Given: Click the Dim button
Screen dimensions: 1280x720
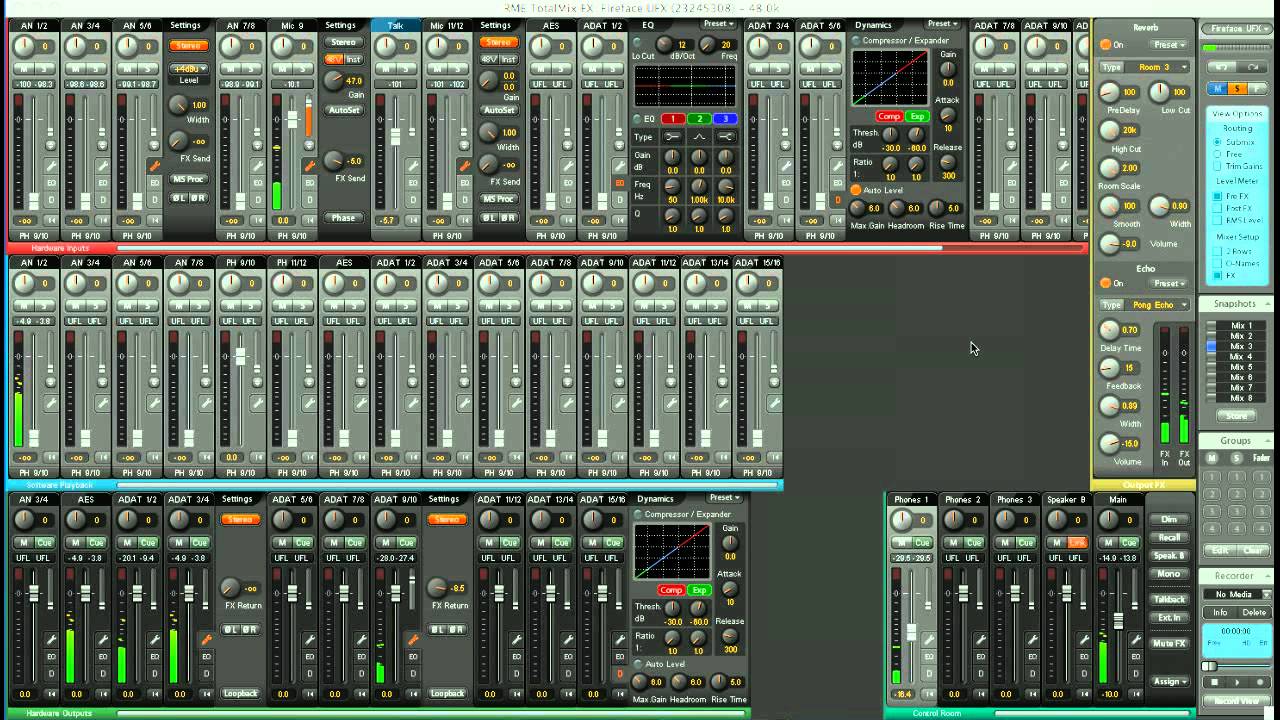Looking at the screenshot, I should tap(1169, 519).
